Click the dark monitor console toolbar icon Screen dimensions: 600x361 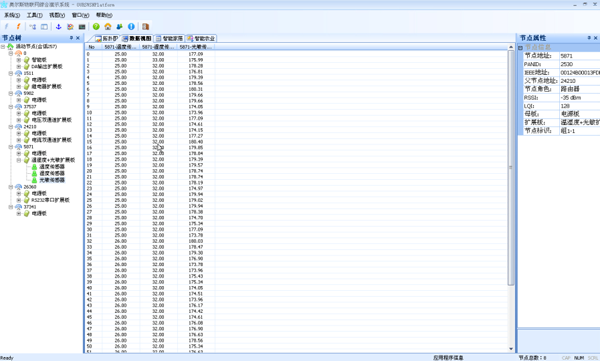pos(82,26)
